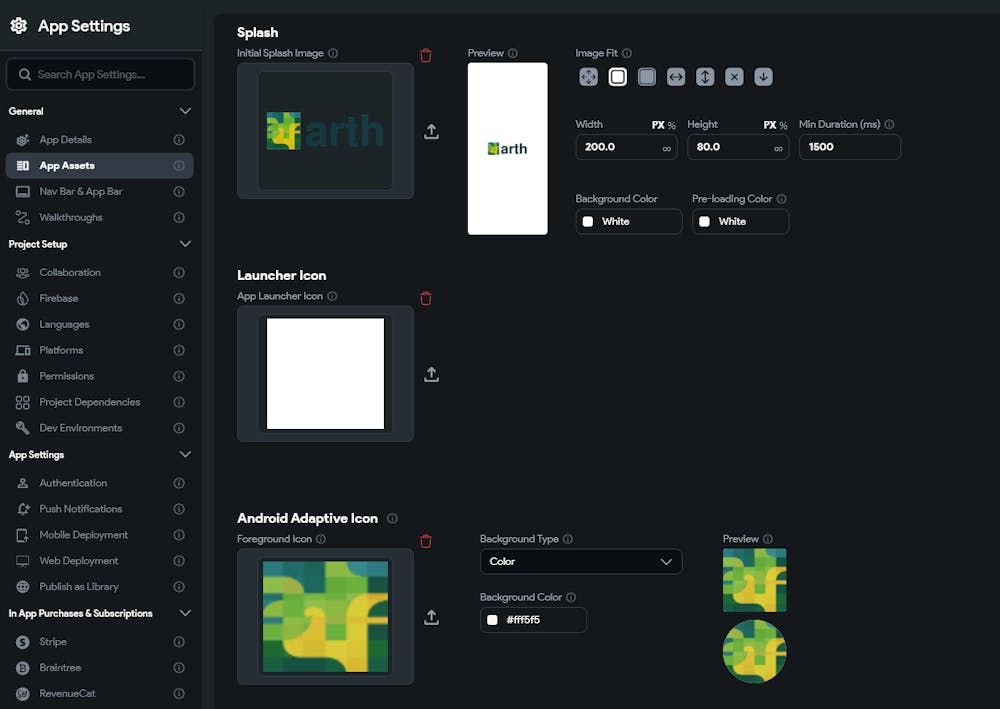Screen dimensions: 1000x709
Task: Click info icon beside Foreground Icon label
Action: tap(321, 539)
